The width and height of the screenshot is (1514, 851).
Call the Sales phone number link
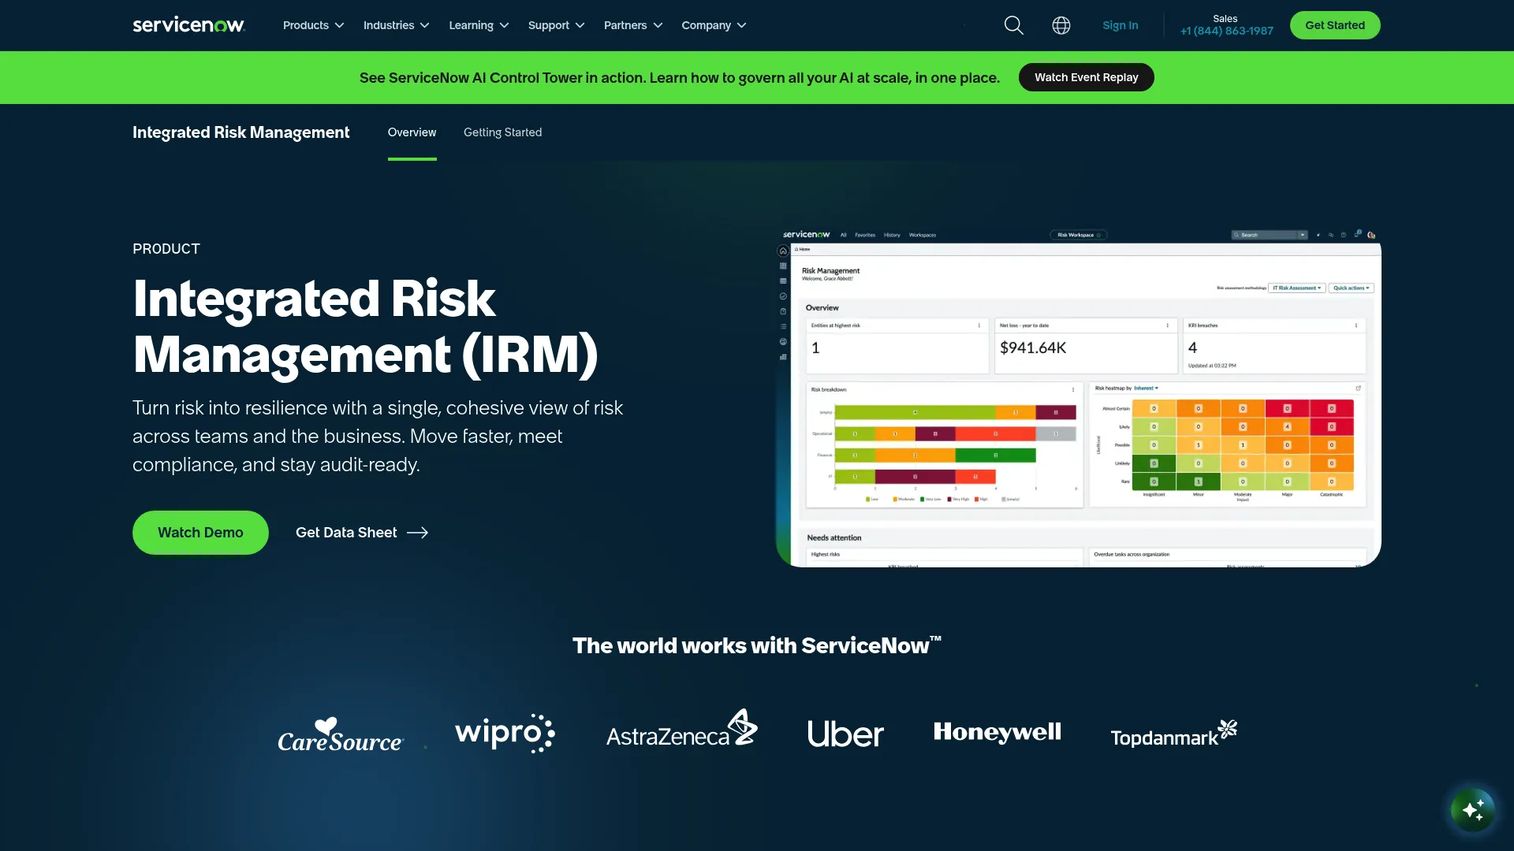tap(1227, 31)
